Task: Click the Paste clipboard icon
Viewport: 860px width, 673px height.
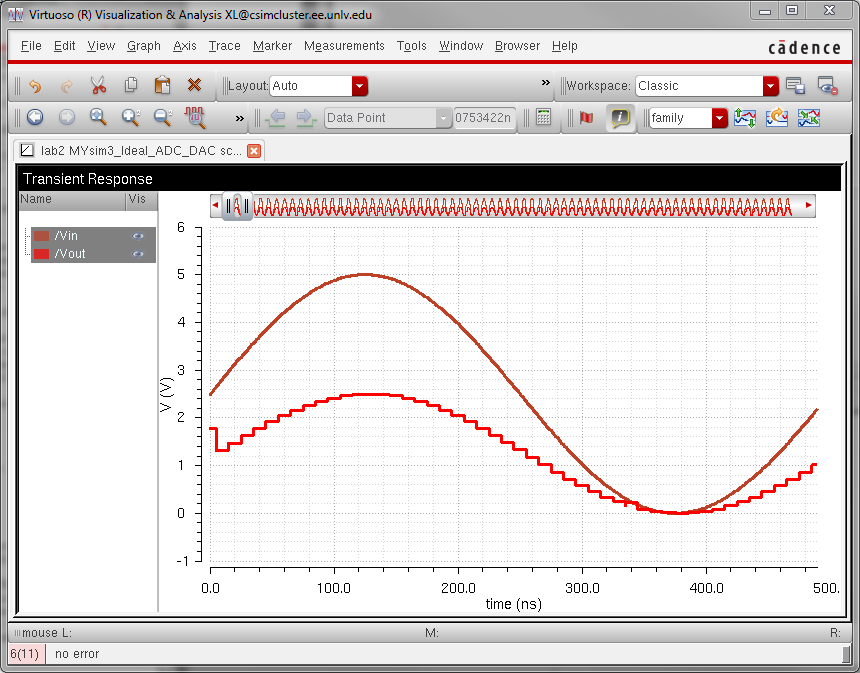Action: coord(162,86)
